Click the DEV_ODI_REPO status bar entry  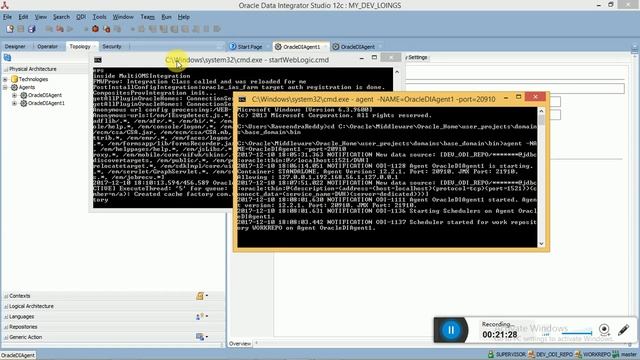point(551,354)
